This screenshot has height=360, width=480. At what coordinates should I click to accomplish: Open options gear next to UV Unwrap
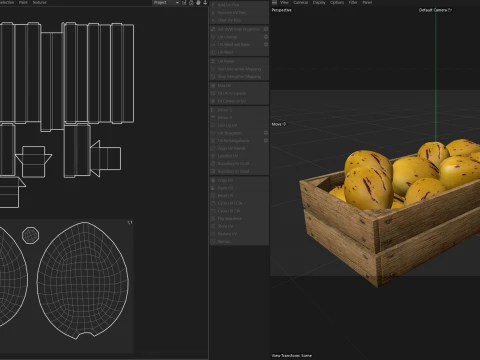[266, 37]
